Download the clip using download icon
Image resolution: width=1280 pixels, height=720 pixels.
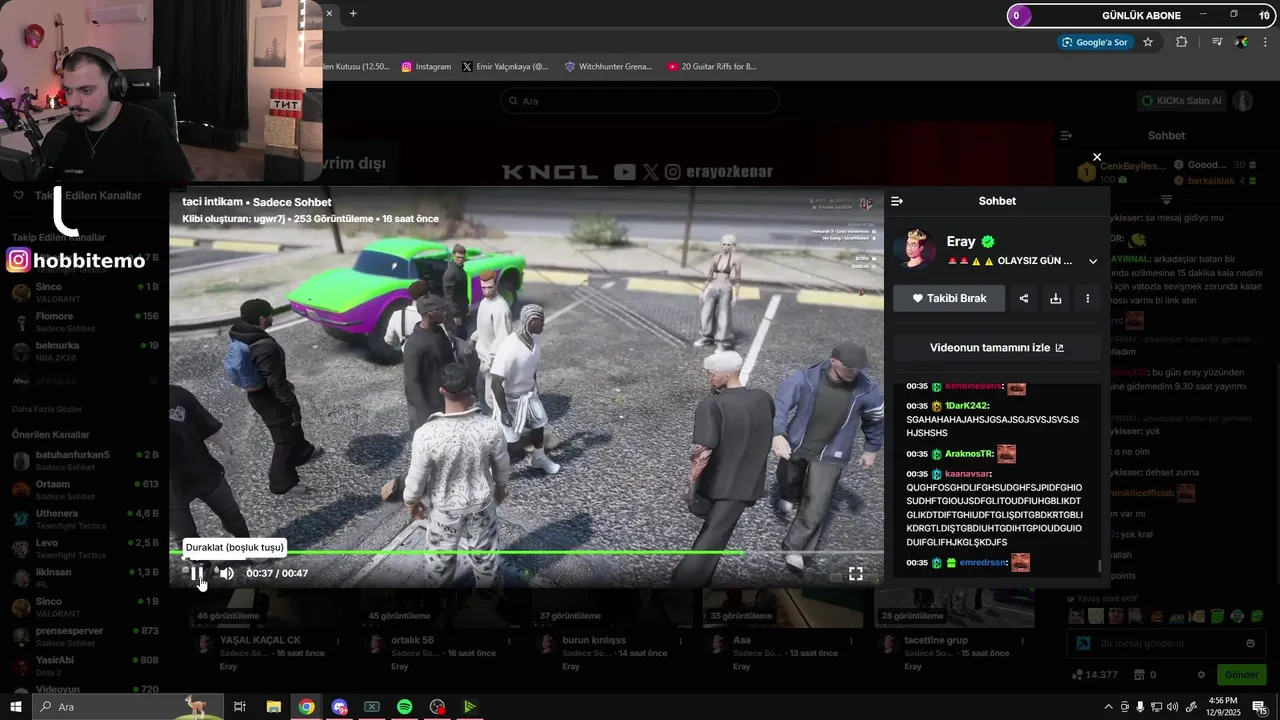tap(1055, 298)
